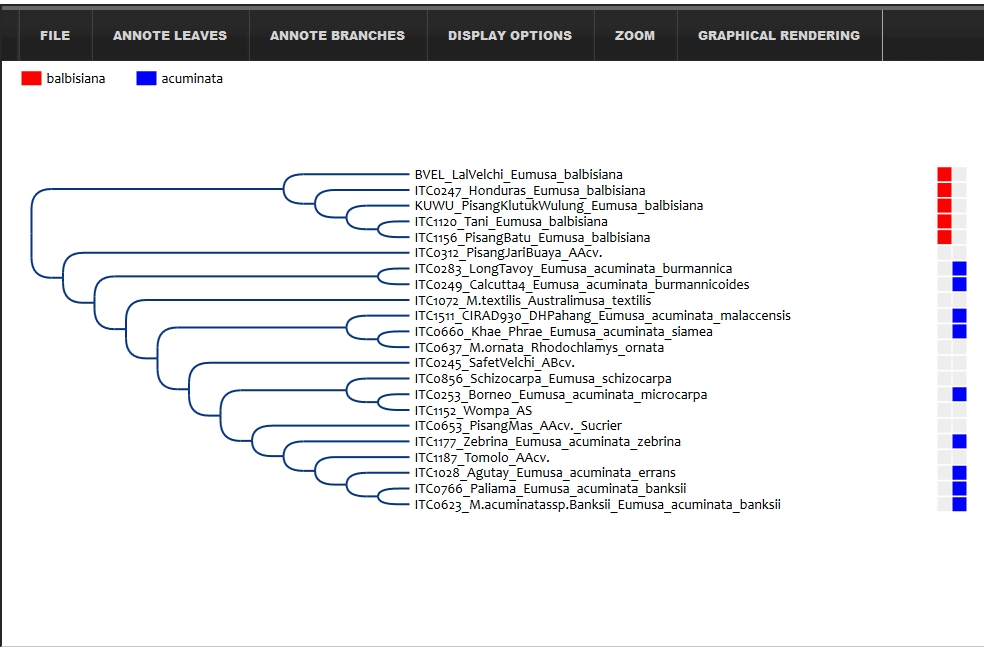984x647 pixels.
Task: Open the FILE menu
Action: point(55,36)
